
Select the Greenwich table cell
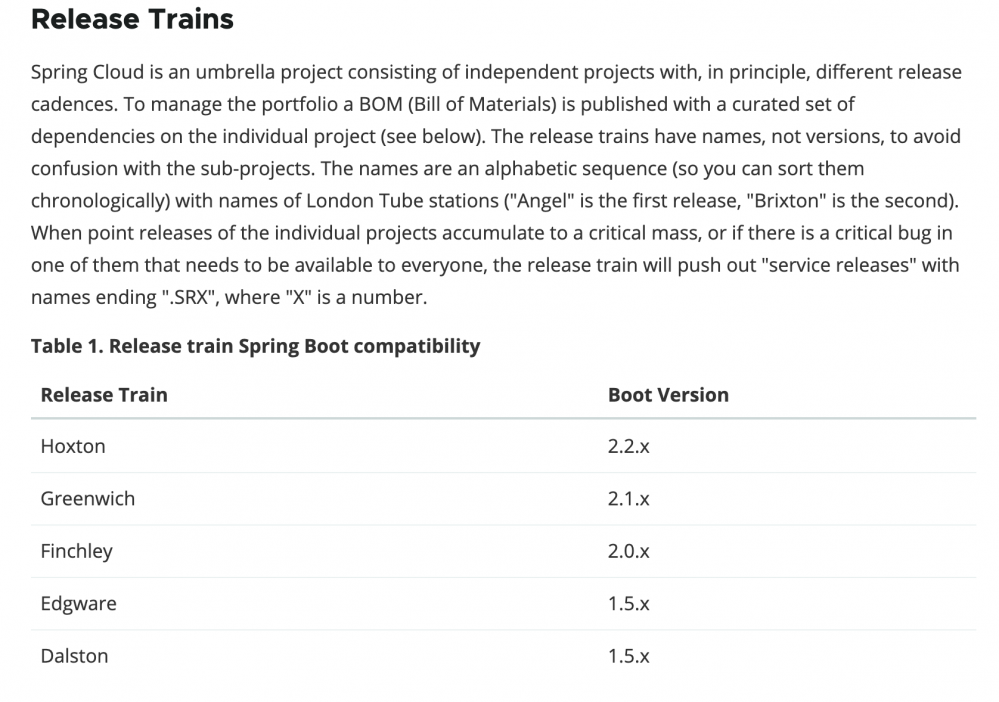[x=88, y=499]
